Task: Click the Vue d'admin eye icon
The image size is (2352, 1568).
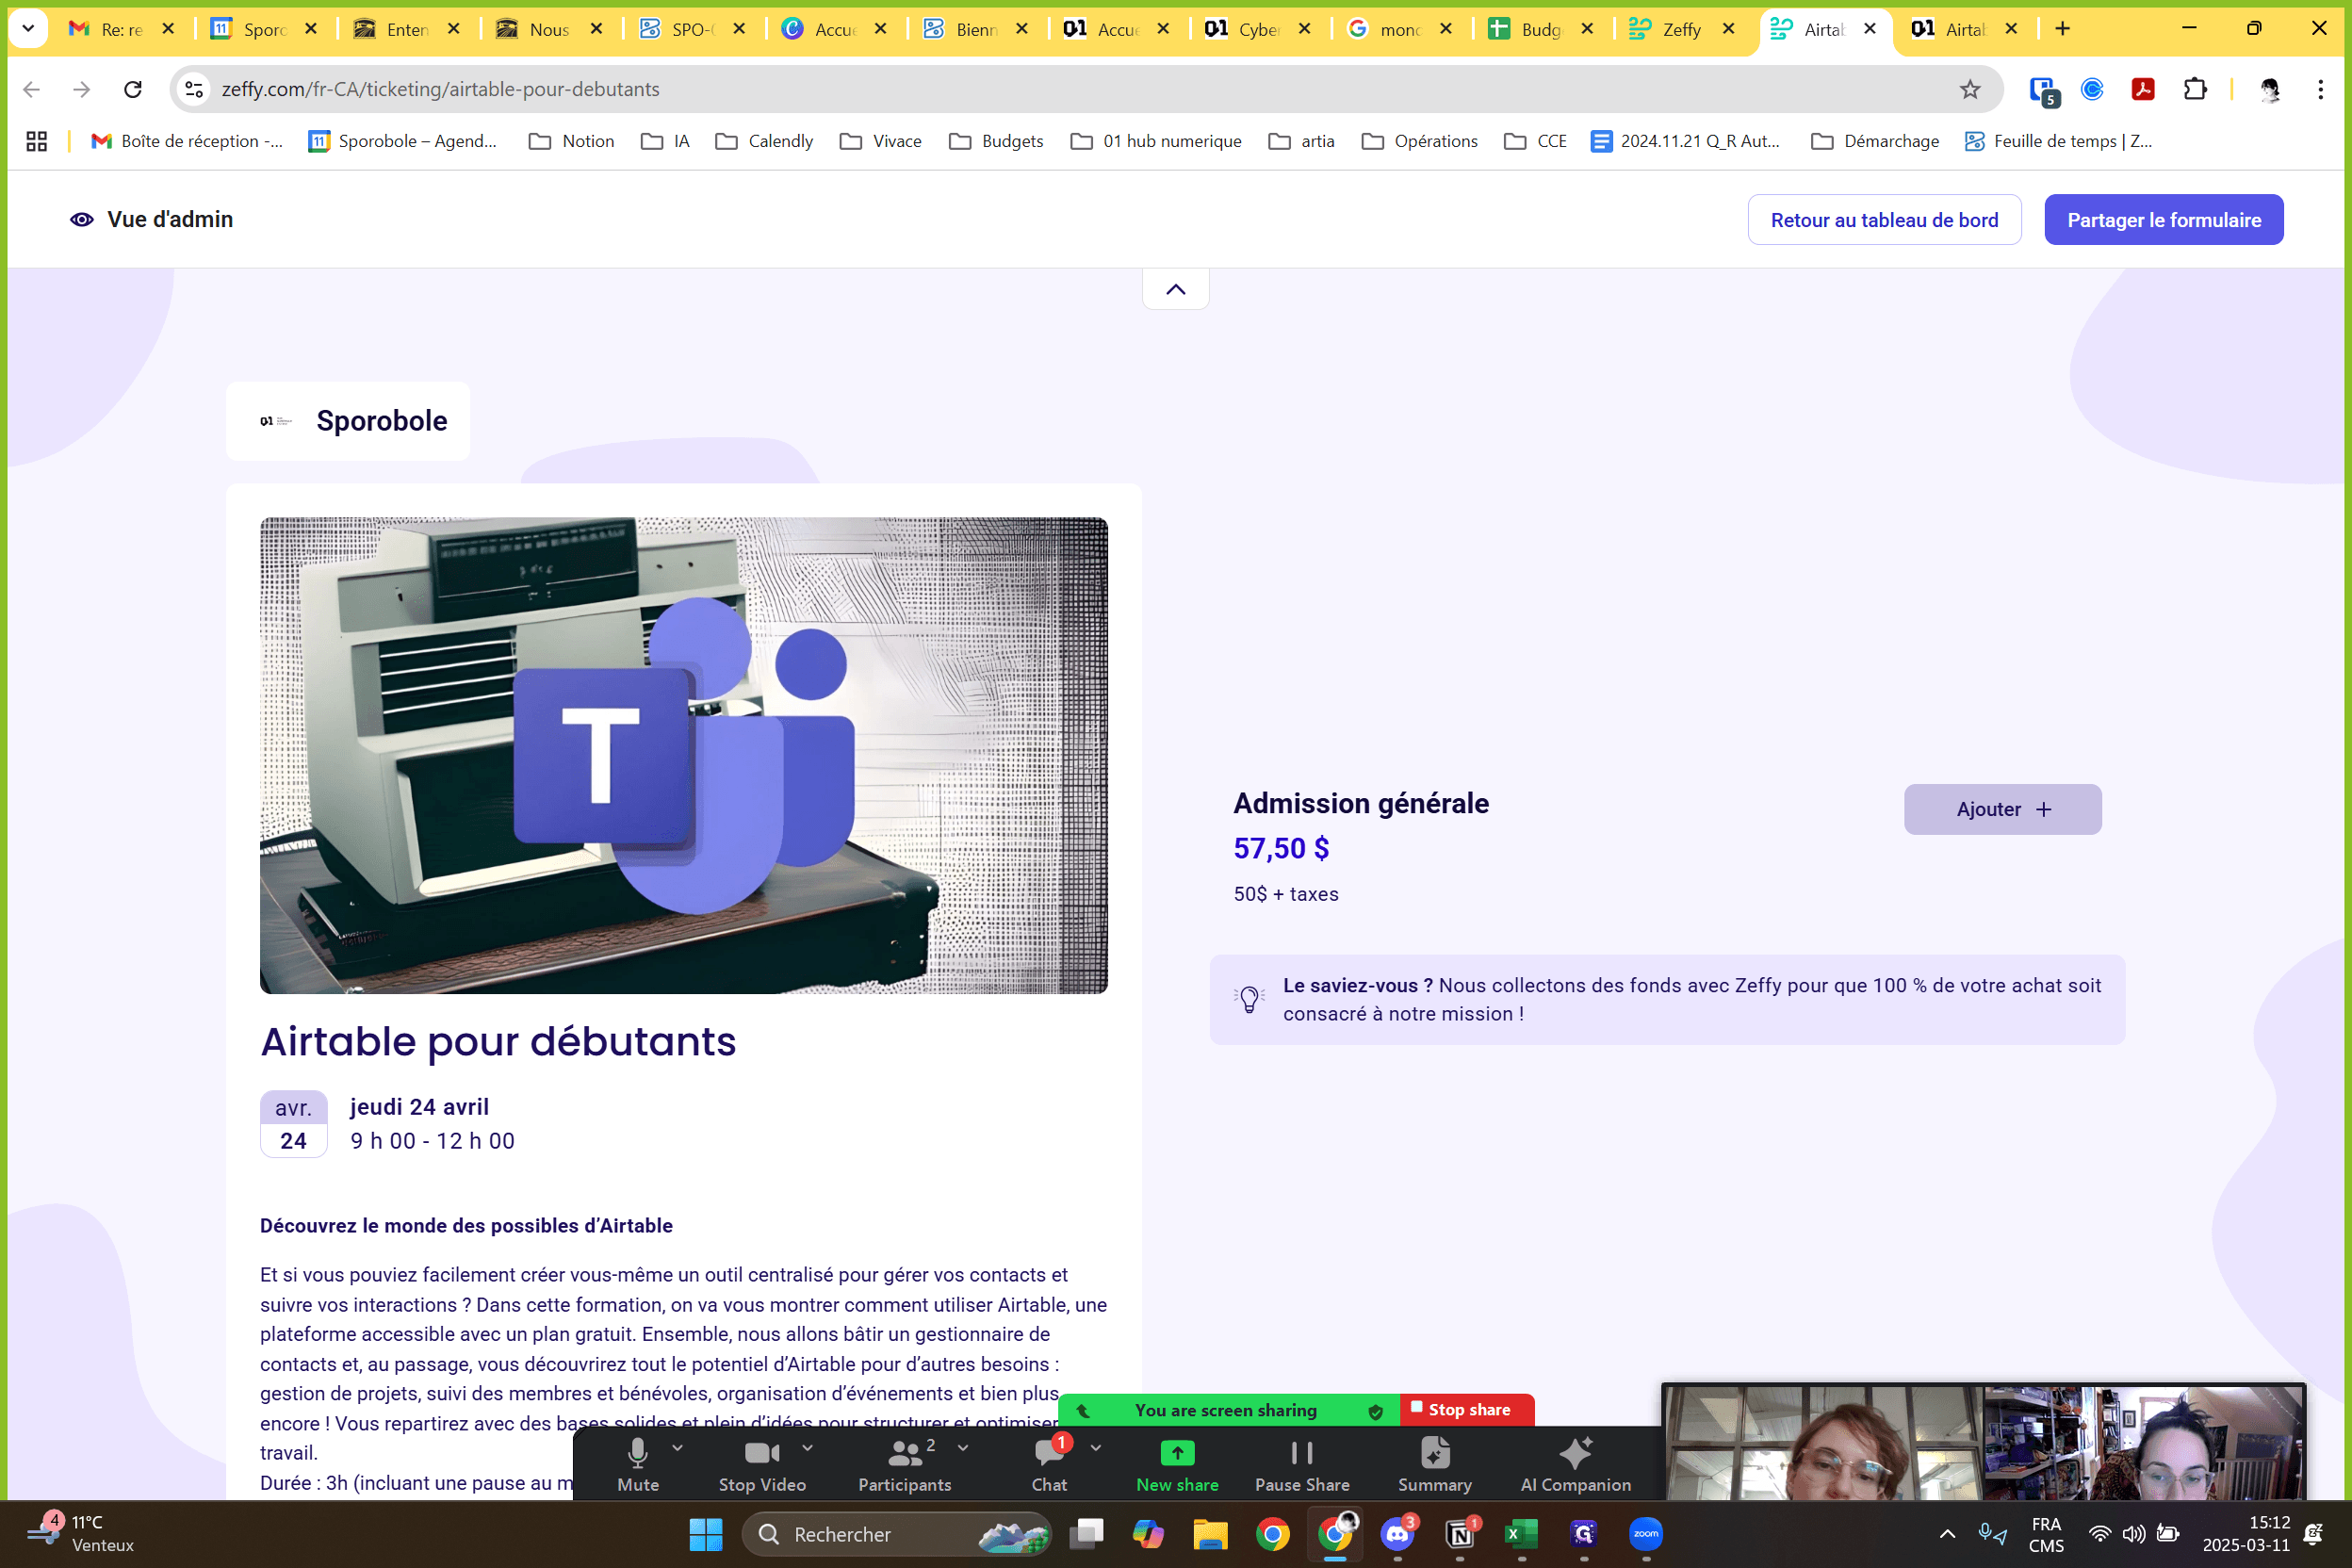Action: click(82, 219)
